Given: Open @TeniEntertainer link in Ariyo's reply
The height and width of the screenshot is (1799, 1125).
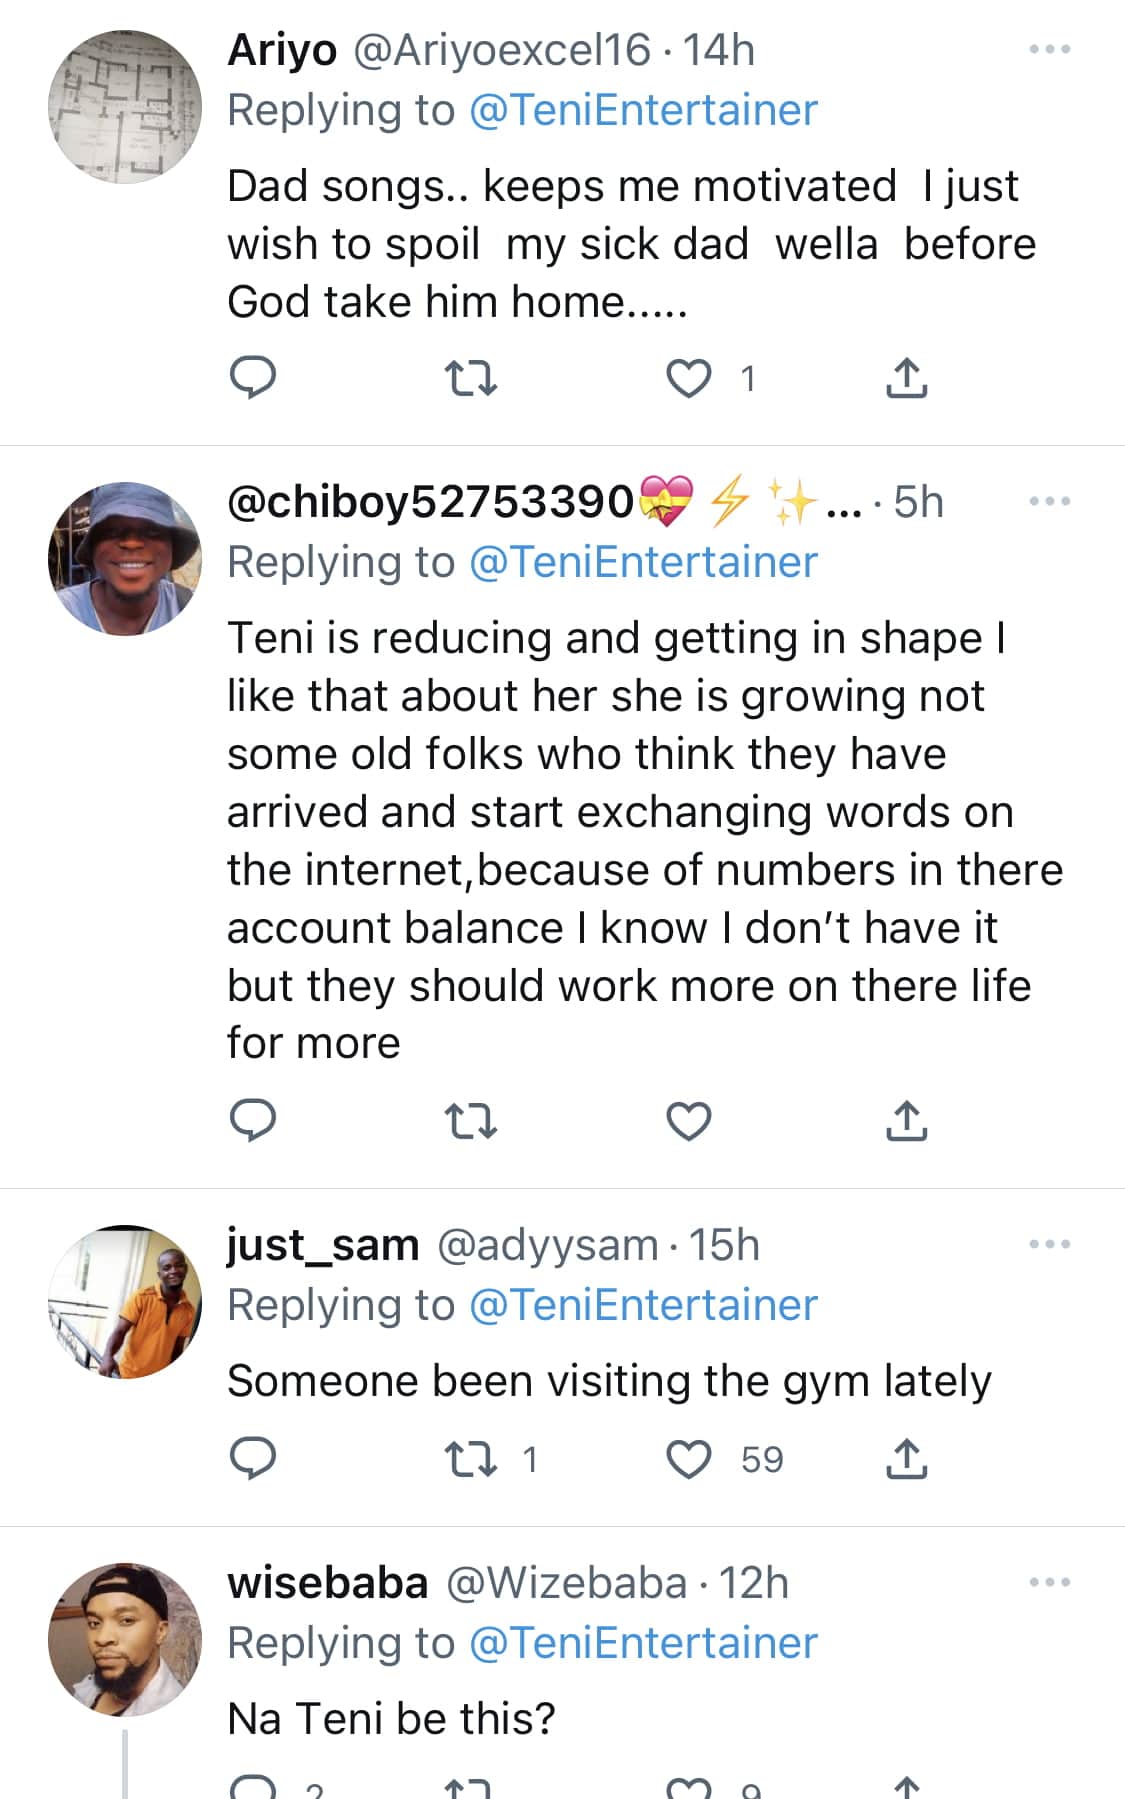Looking at the screenshot, I should [x=643, y=110].
